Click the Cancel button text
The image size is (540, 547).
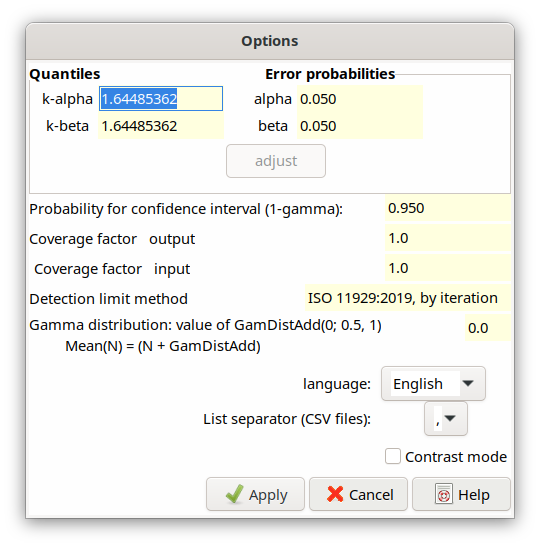pyautogui.click(x=371, y=495)
